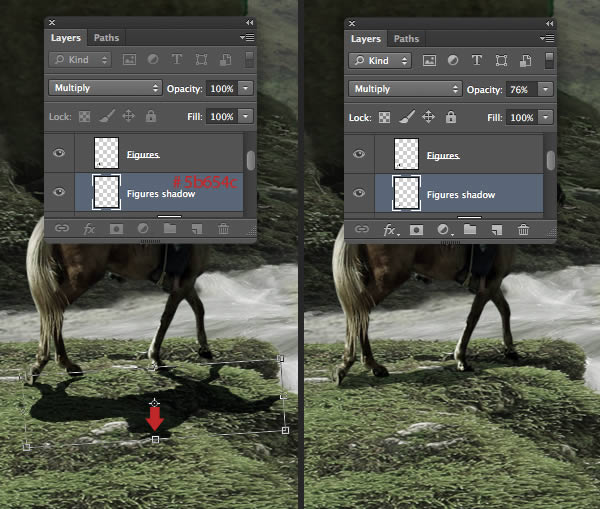Click pixel layer filter icon in left panel
The image size is (600, 509).
(129, 59)
